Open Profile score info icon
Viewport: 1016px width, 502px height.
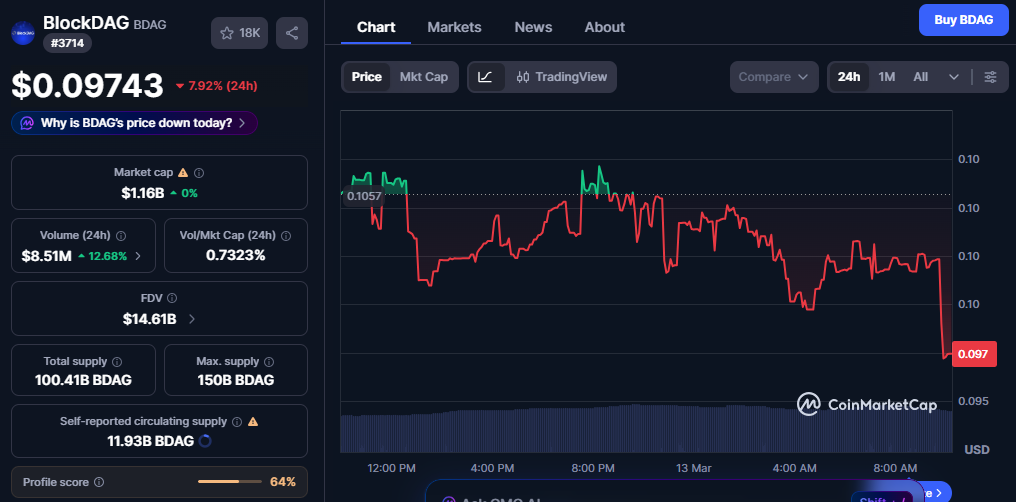coord(99,482)
